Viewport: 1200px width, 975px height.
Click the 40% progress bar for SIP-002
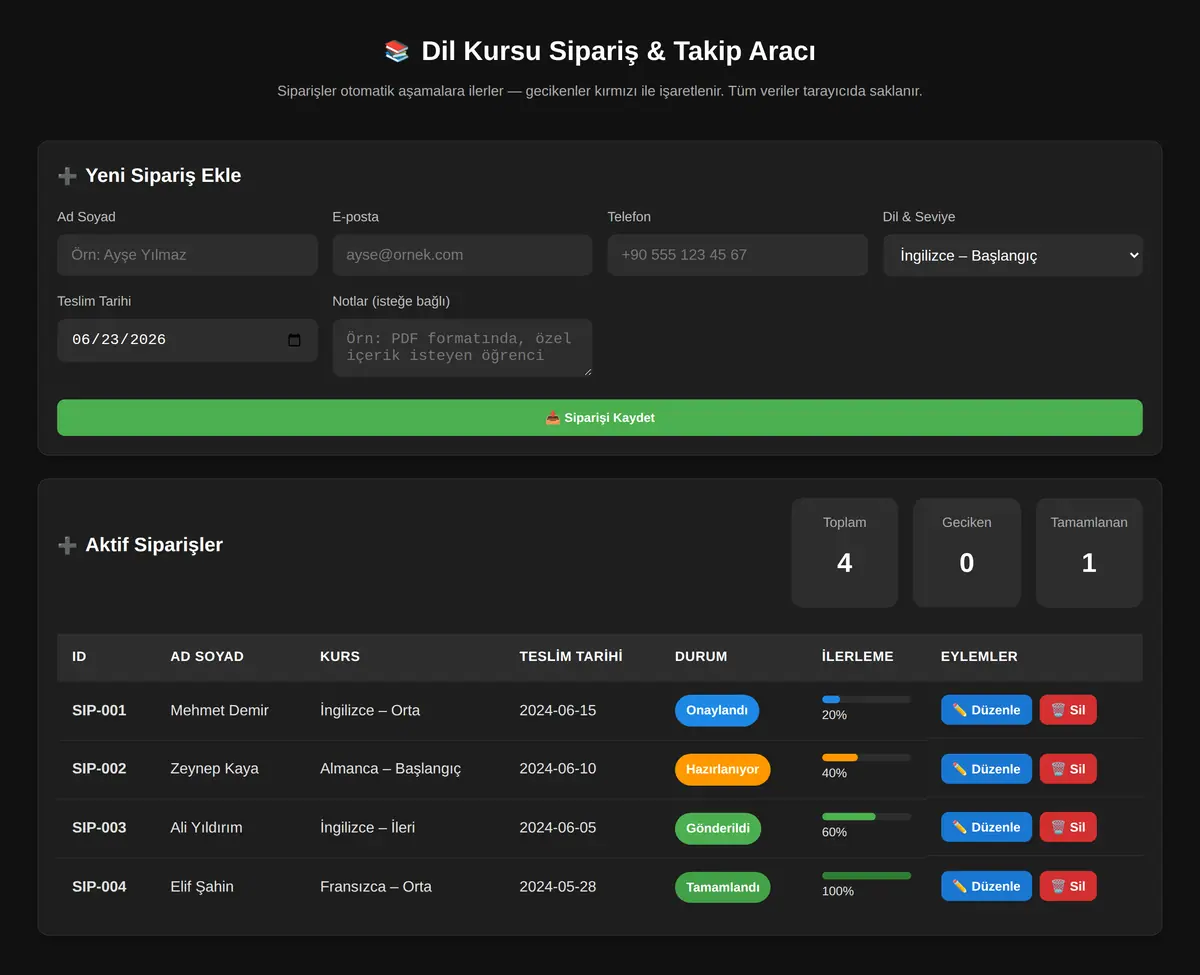point(866,758)
